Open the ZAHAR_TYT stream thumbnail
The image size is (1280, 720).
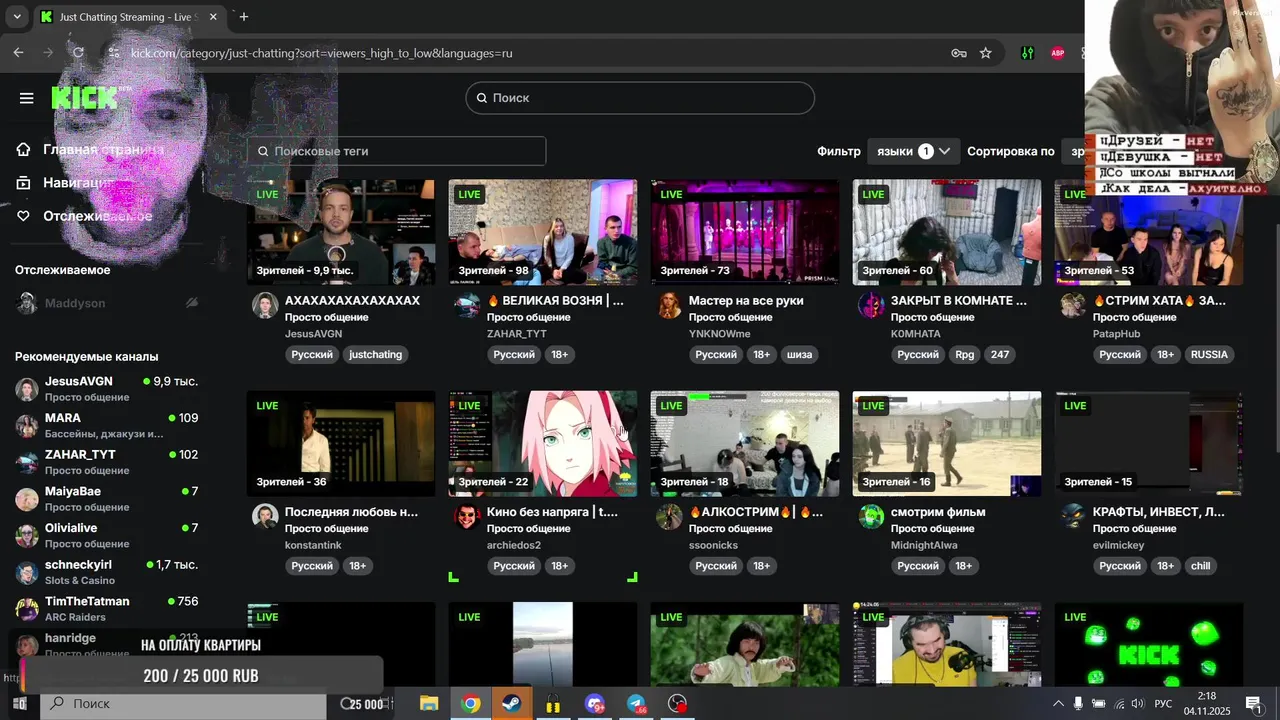coord(543,232)
